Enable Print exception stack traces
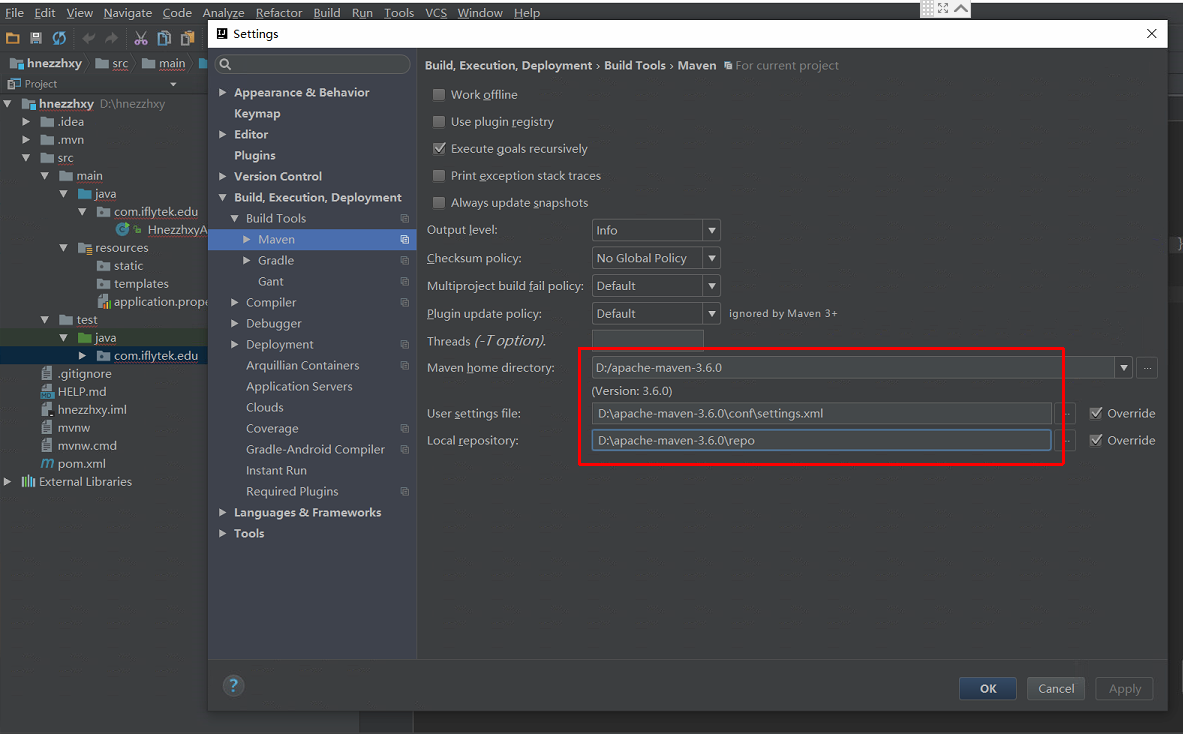1183x734 pixels. [438, 176]
